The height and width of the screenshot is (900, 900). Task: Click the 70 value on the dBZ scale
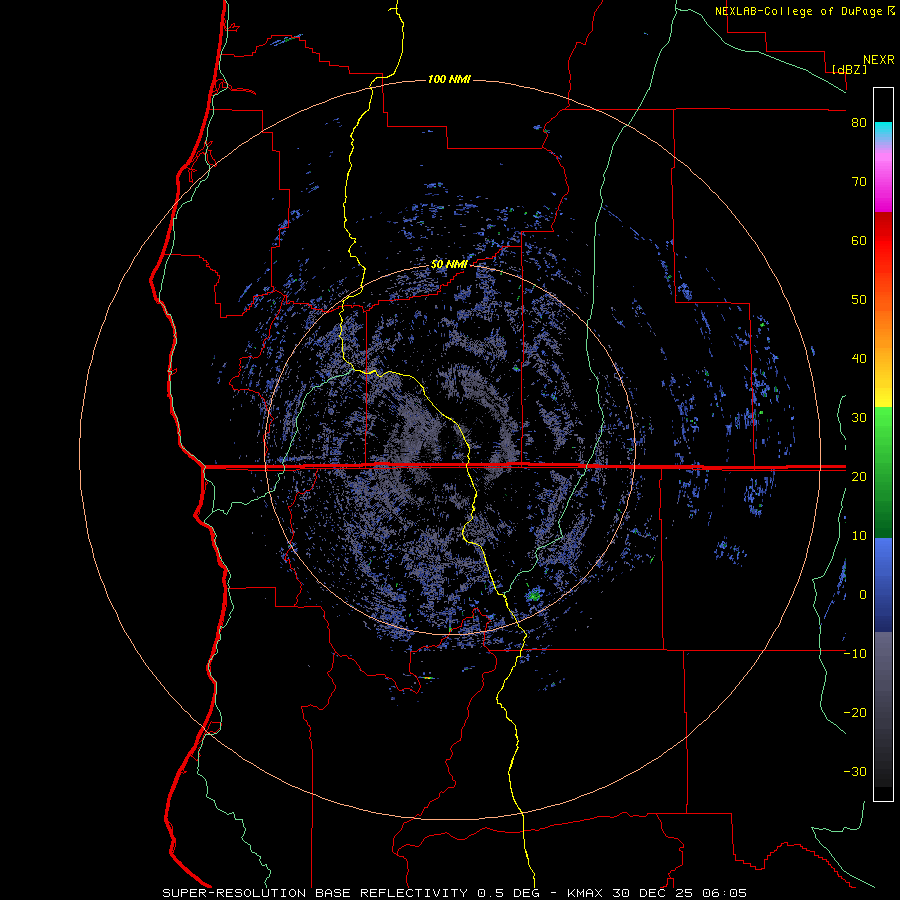click(x=859, y=182)
